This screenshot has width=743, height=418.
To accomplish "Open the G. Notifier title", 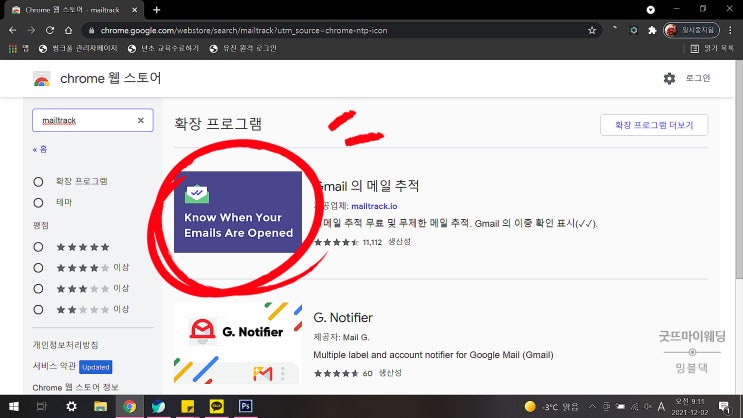I will [343, 318].
